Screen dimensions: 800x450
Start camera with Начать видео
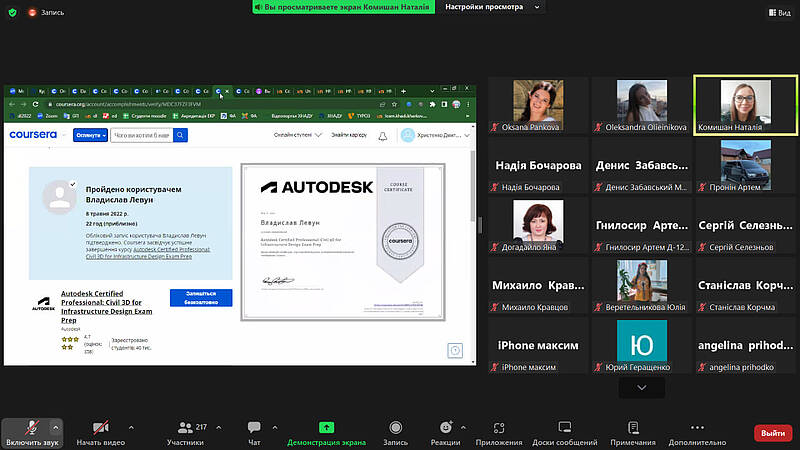tap(101, 433)
